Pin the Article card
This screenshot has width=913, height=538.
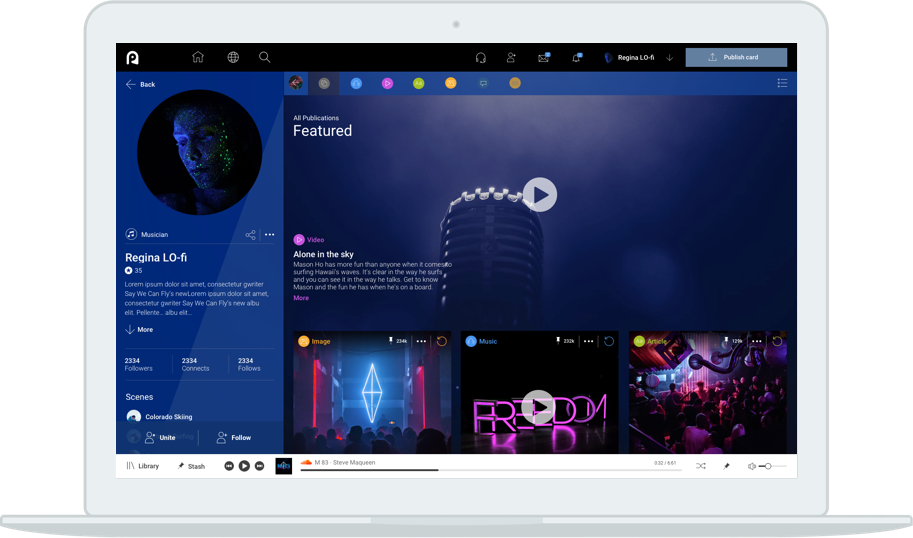pyautogui.click(x=726, y=341)
